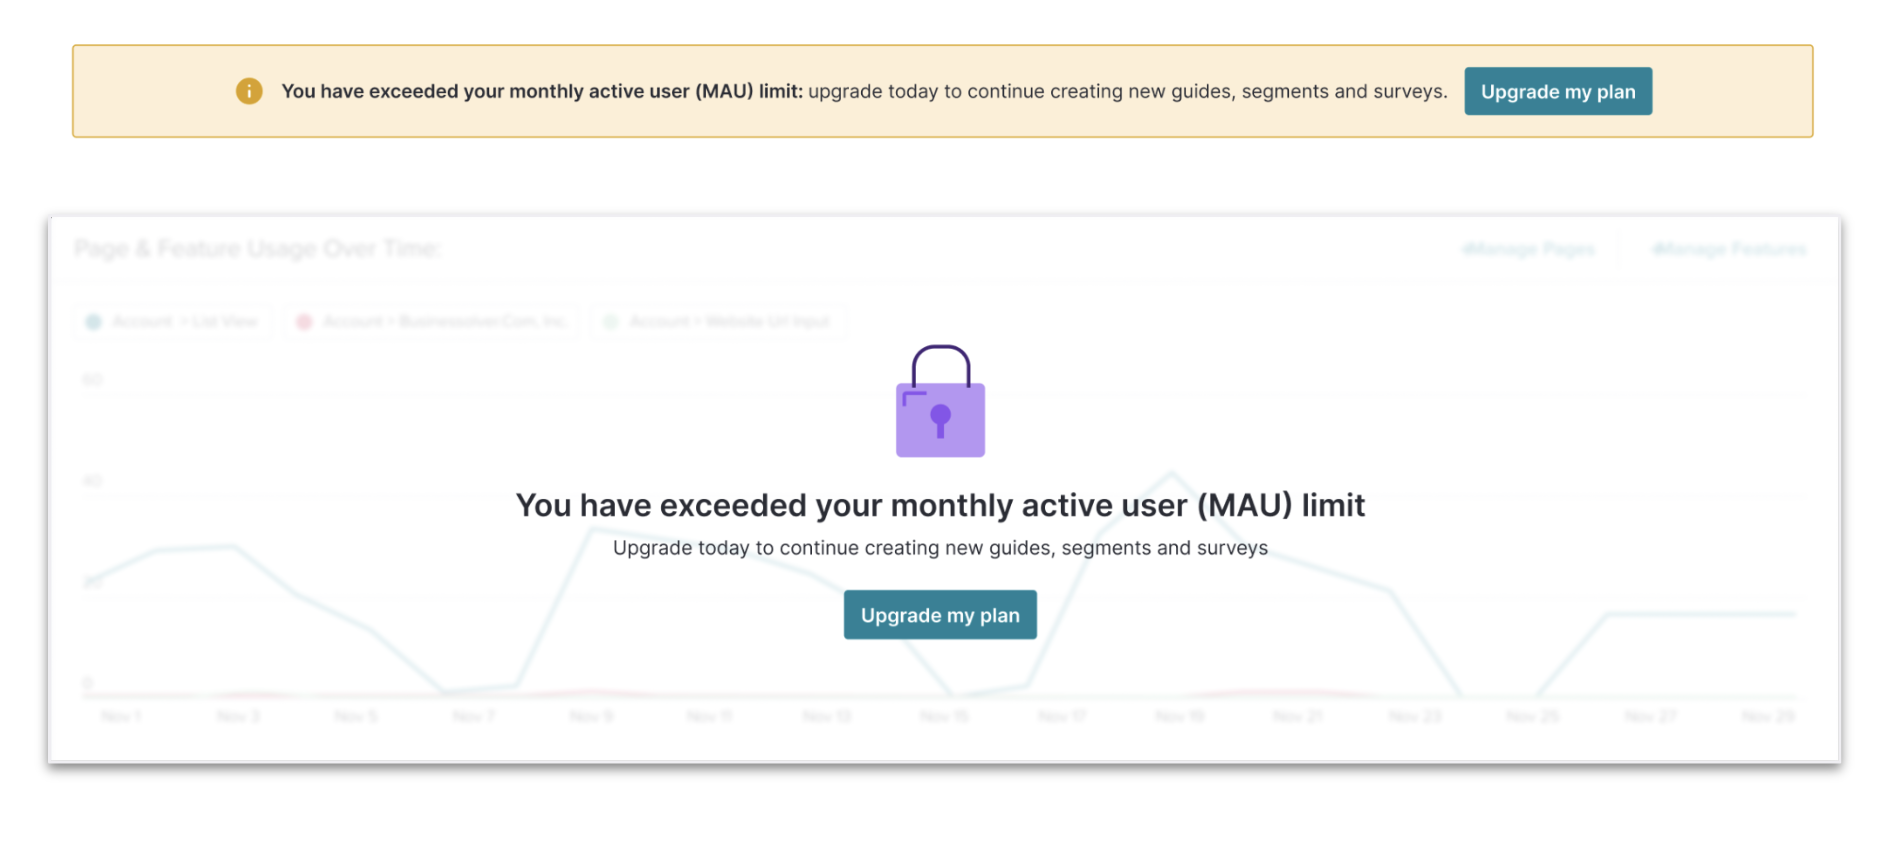The height and width of the screenshot is (858, 1892).
Task: Click the purple padlock icon
Action: pos(940,401)
